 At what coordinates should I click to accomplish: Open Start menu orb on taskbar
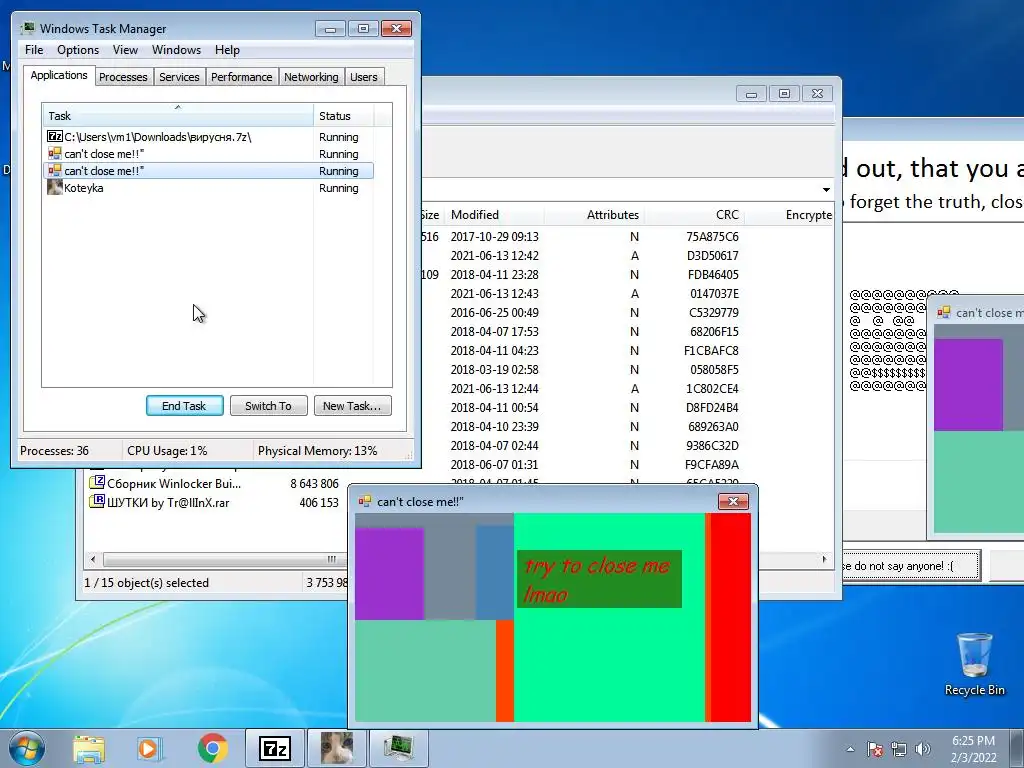point(27,748)
